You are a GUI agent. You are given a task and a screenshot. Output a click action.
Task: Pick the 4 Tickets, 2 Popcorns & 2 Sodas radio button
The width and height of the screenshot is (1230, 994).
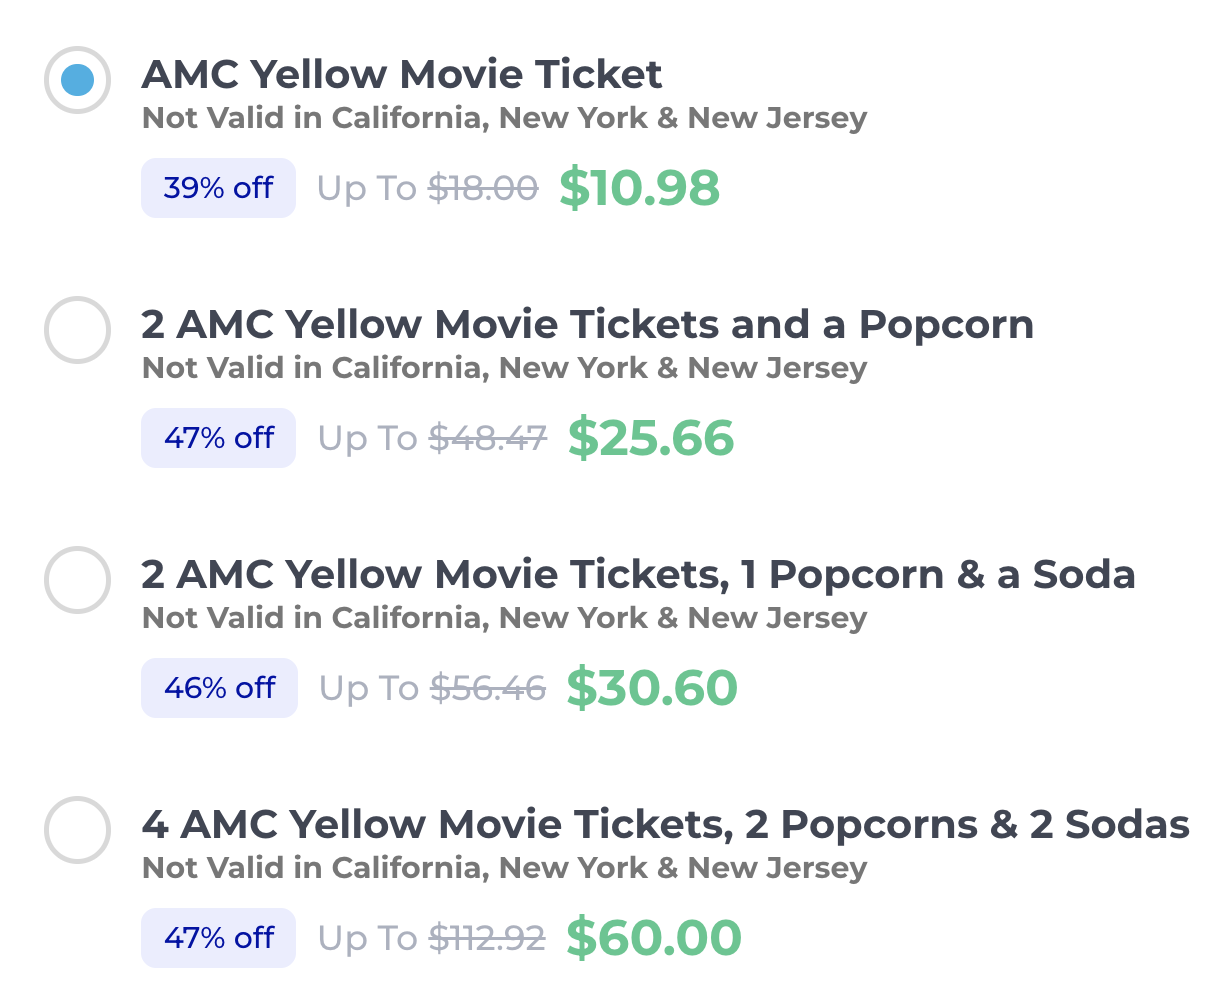(77, 830)
